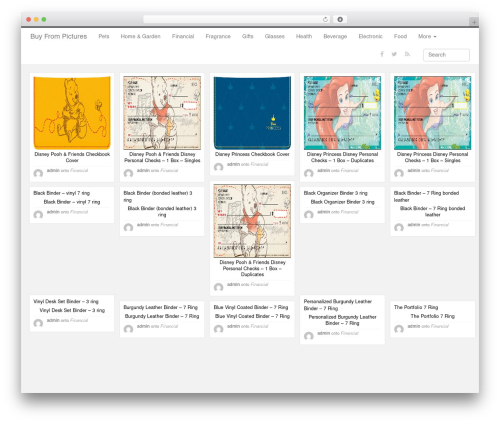
Task: Open the Health category
Action: click(304, 36)
